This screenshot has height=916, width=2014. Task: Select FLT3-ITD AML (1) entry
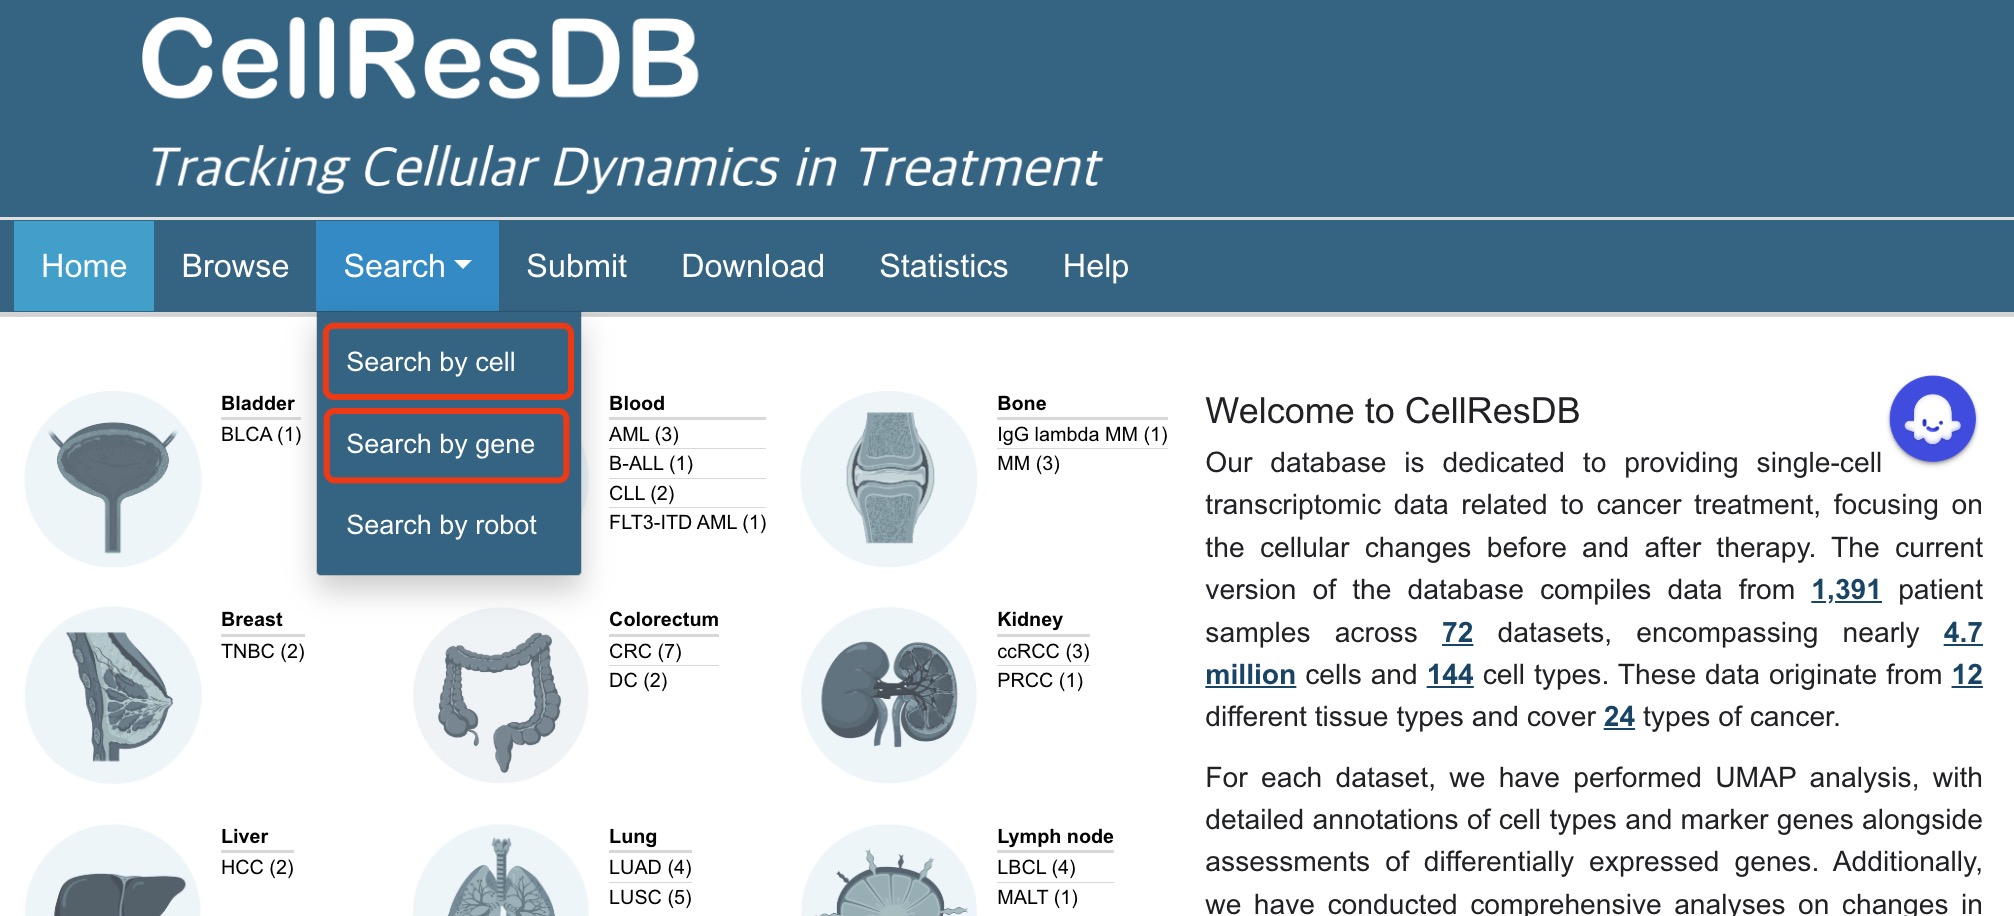click(688, 522)
